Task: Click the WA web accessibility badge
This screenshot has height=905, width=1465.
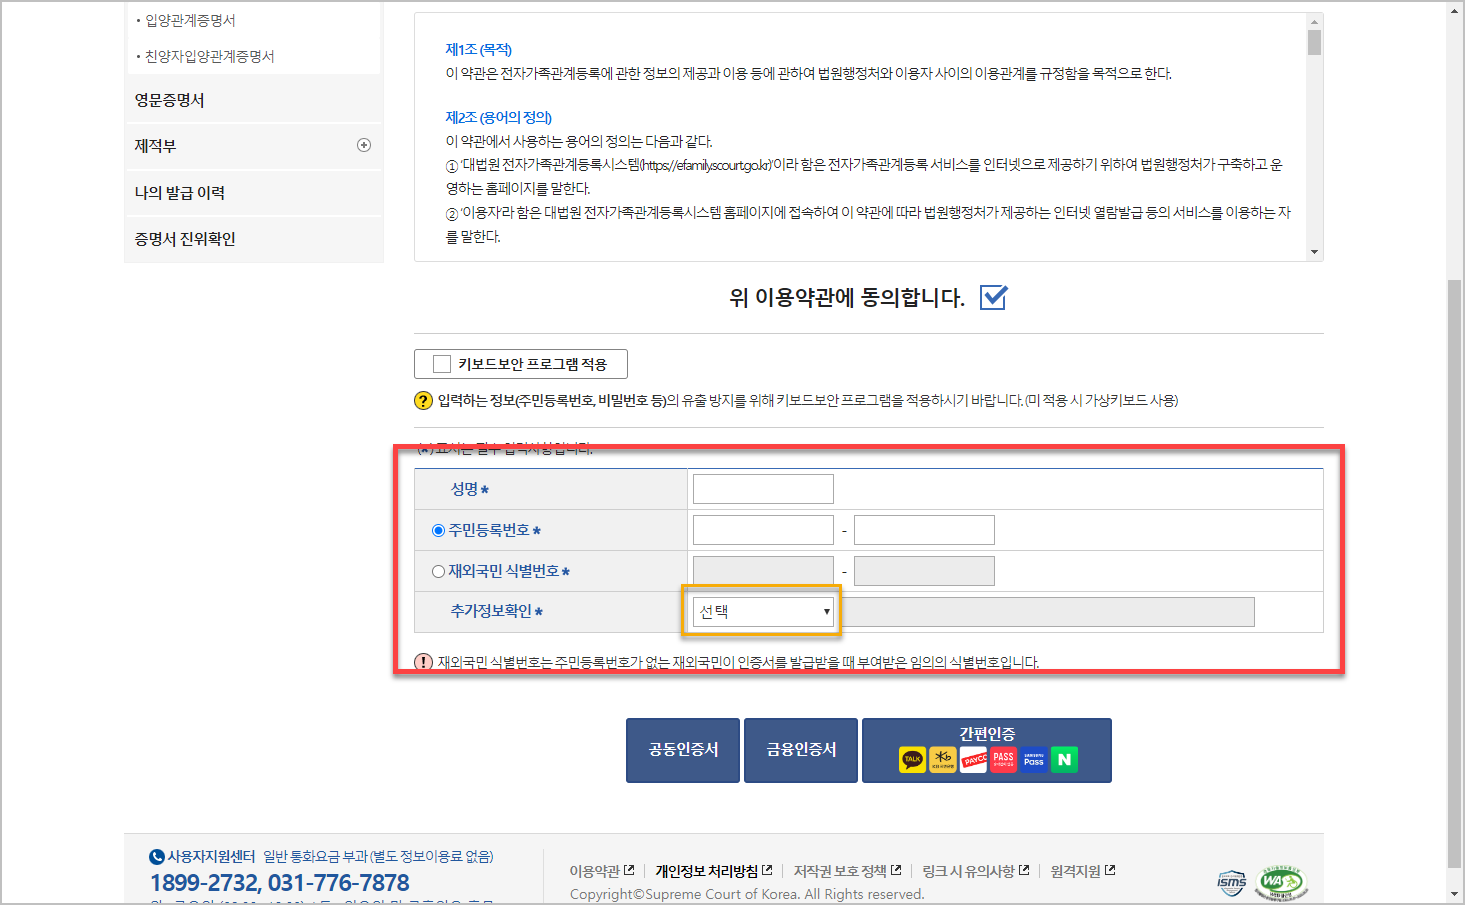Action: pyautogui.click(x=1283, y=881)
